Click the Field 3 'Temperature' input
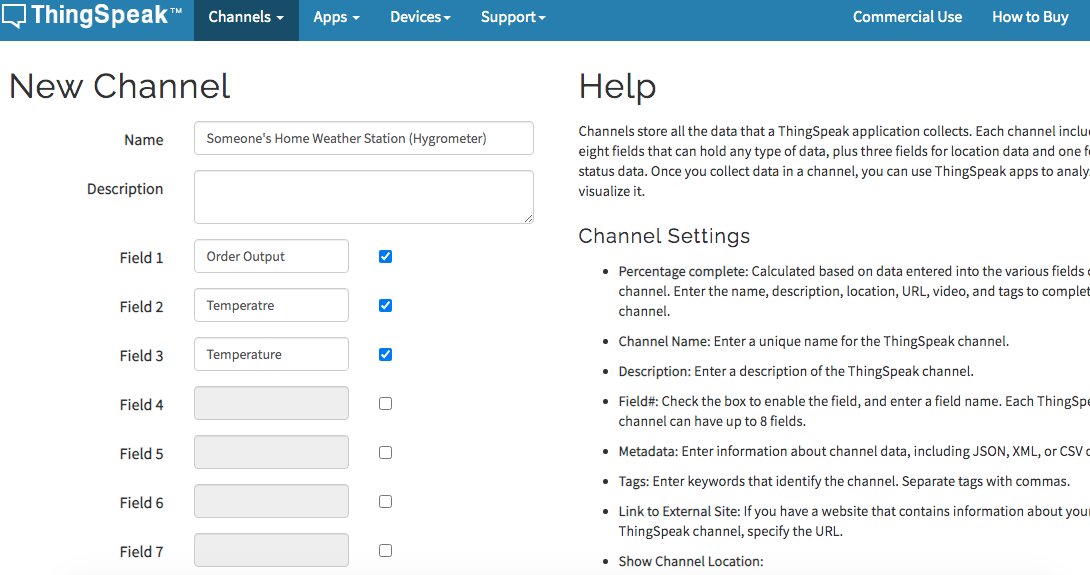 271,355
